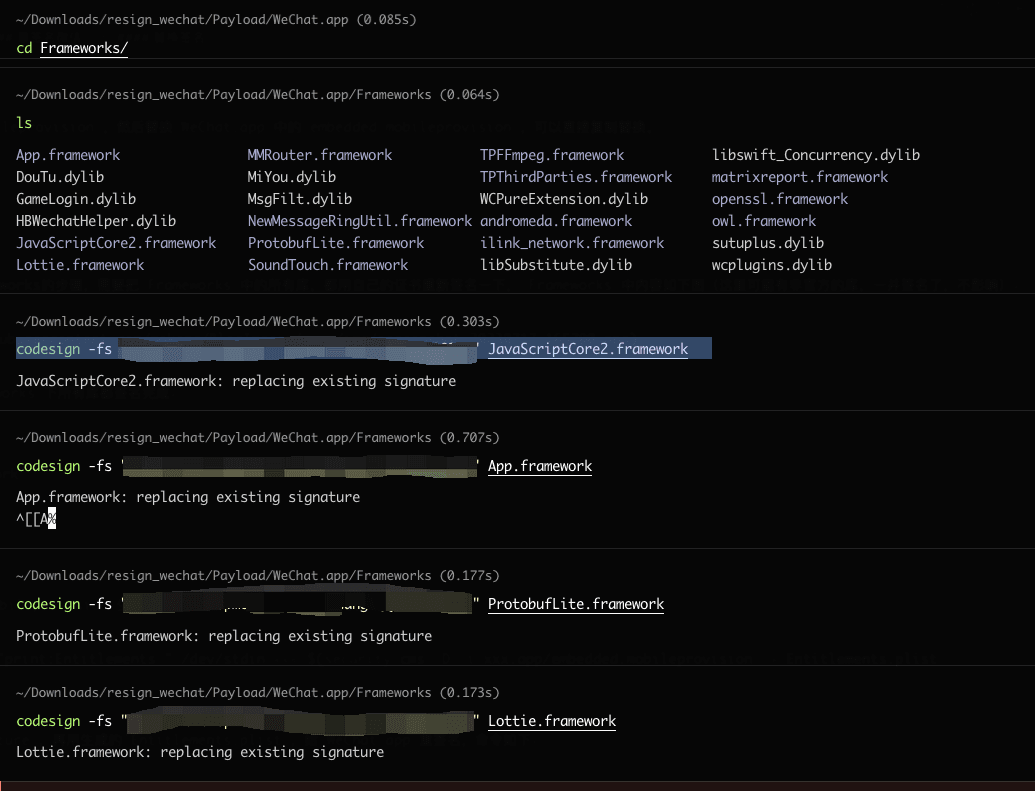Click NewMessageRingUtil.framework entry
1035x791 pixels.
pyautogui.click(x=360, y=221)
